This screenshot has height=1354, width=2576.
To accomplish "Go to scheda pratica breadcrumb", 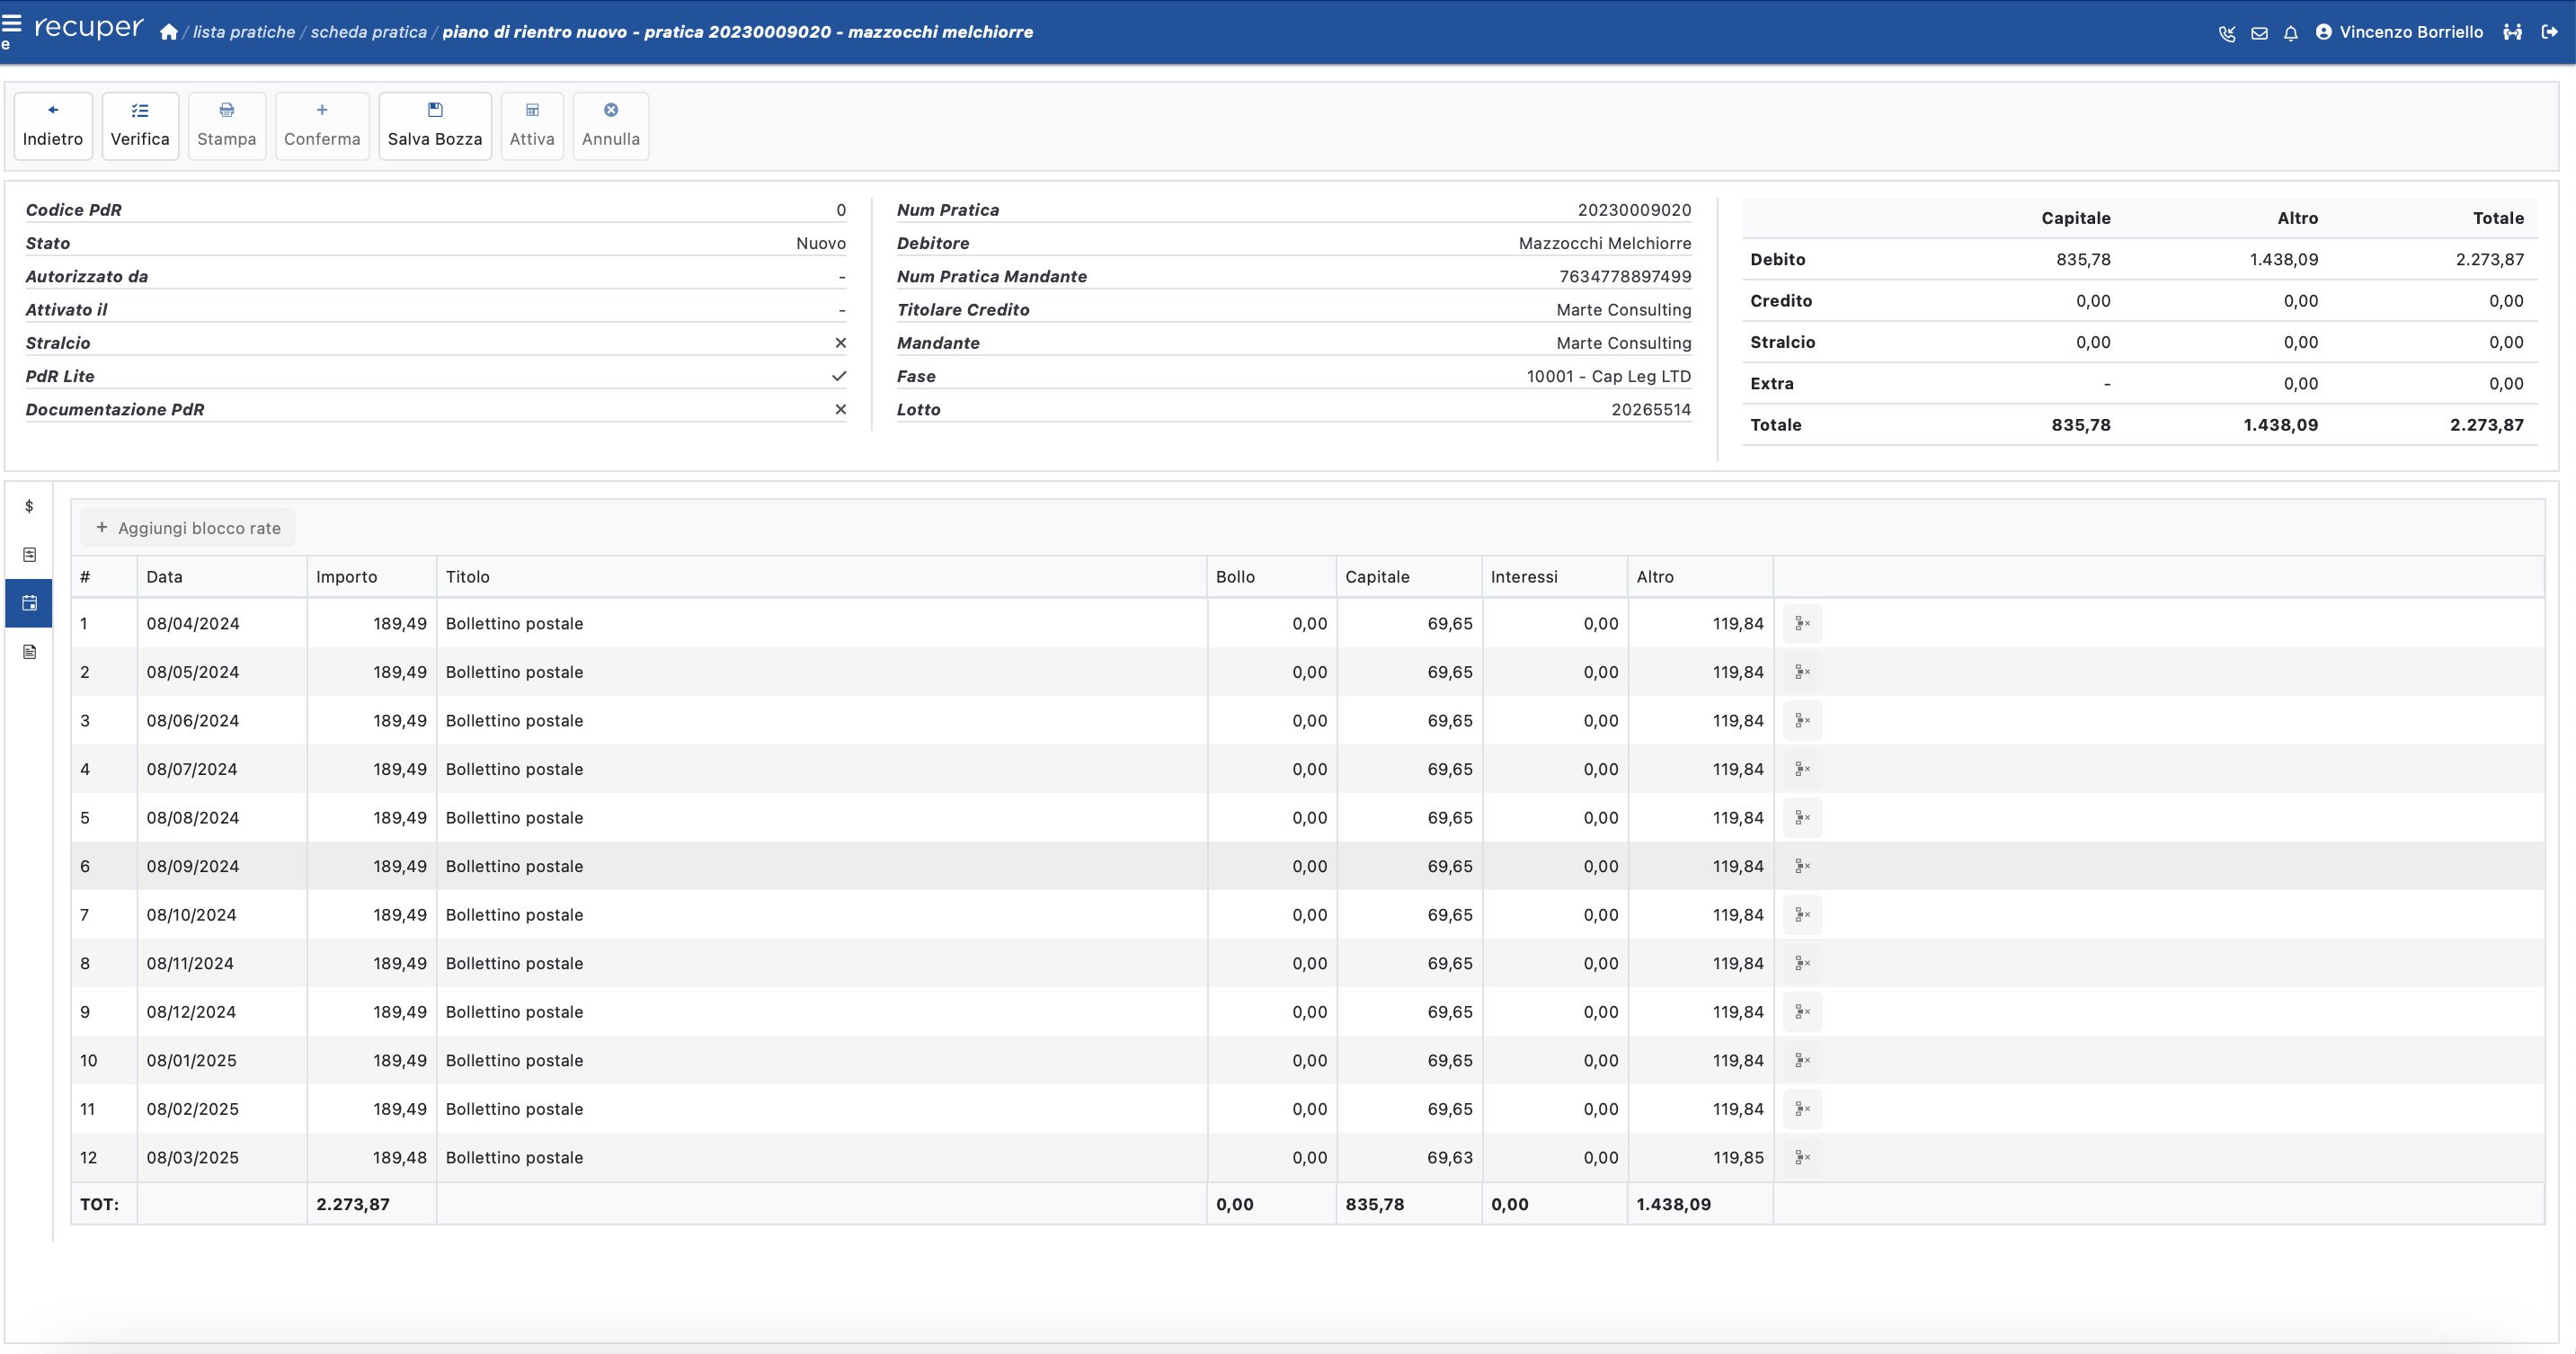I will tap(368, 32).
